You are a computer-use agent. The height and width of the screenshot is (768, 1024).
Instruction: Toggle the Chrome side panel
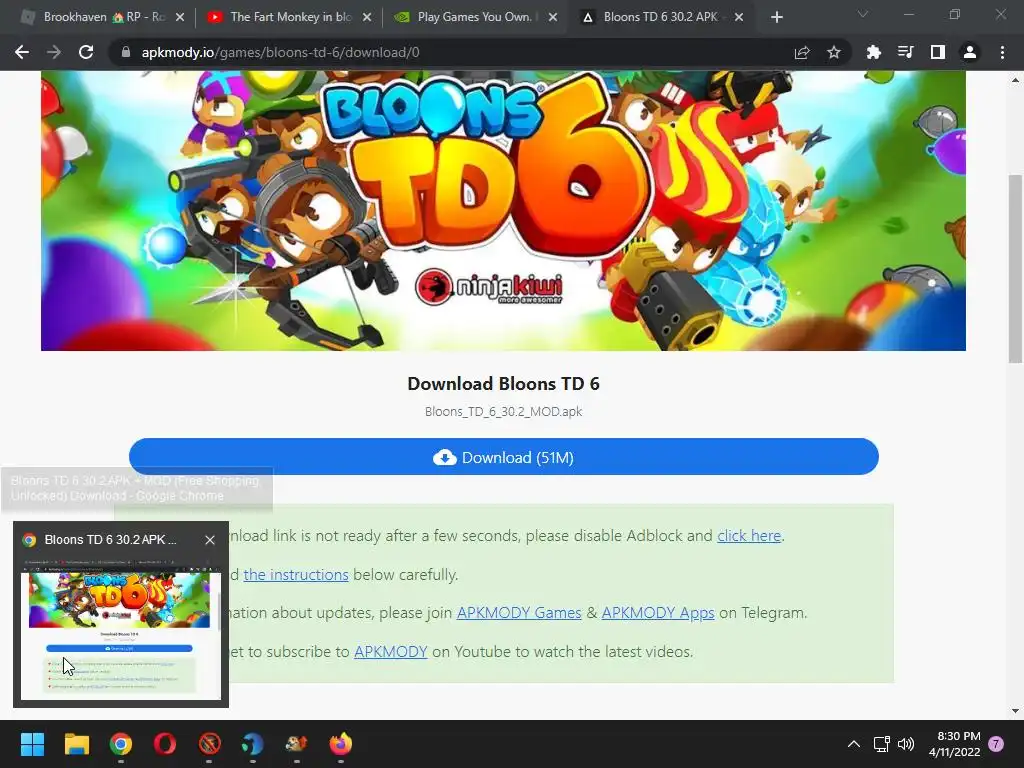click(x=938, y=52)
